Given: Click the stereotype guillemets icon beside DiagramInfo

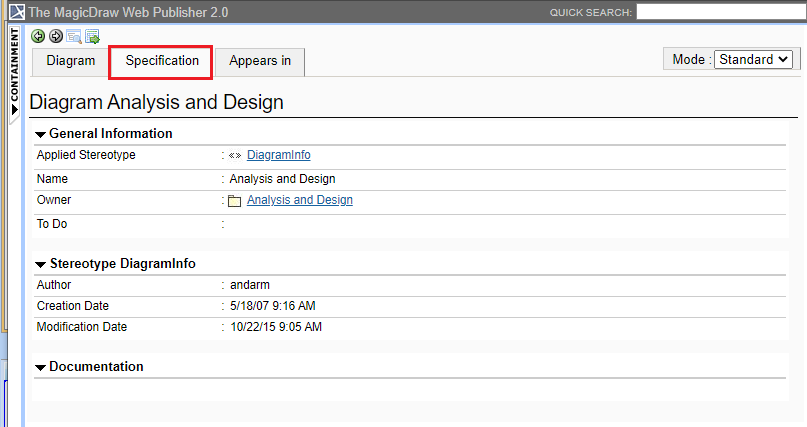Looking at the screenshot, I should click(x=235, y=155).
